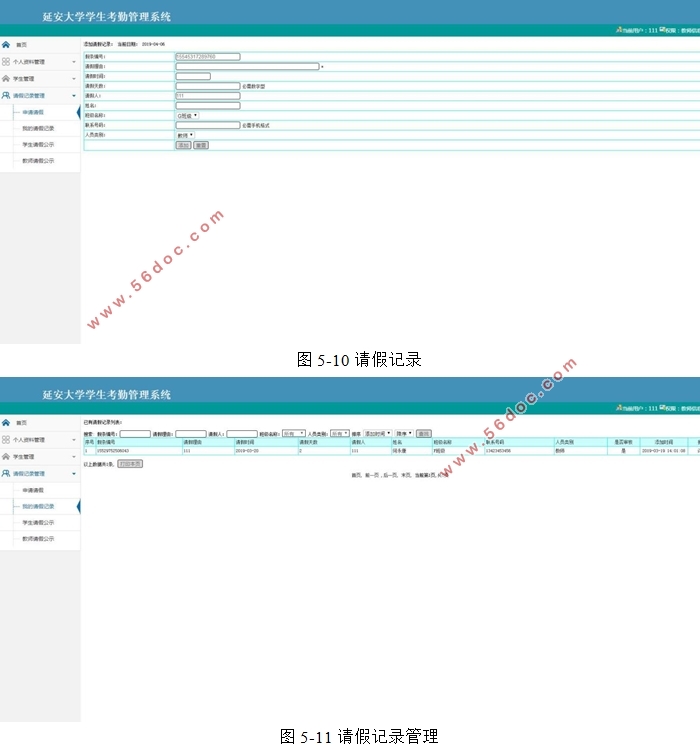
Task: Select 申请请假 menu item in Figure 5-11
Action: (x=33, y=490)
